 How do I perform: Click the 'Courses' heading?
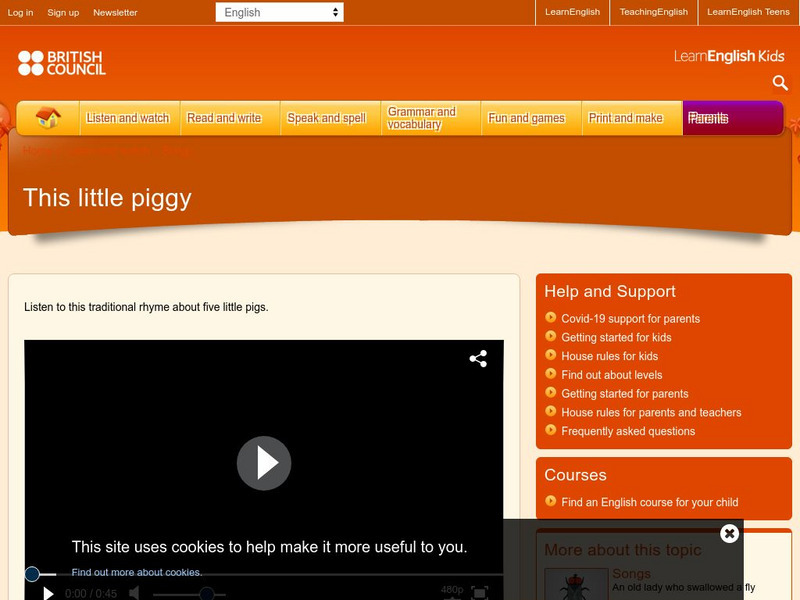pyautogui.click(x=576, y=475)
